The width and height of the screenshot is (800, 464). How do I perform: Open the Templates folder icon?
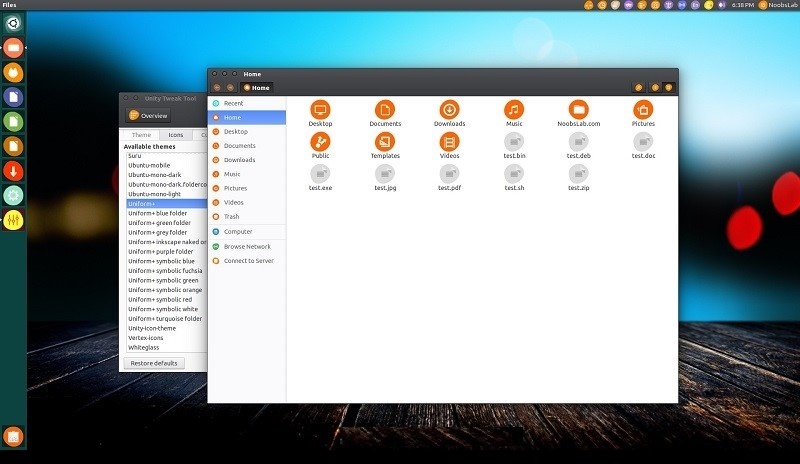385,142
